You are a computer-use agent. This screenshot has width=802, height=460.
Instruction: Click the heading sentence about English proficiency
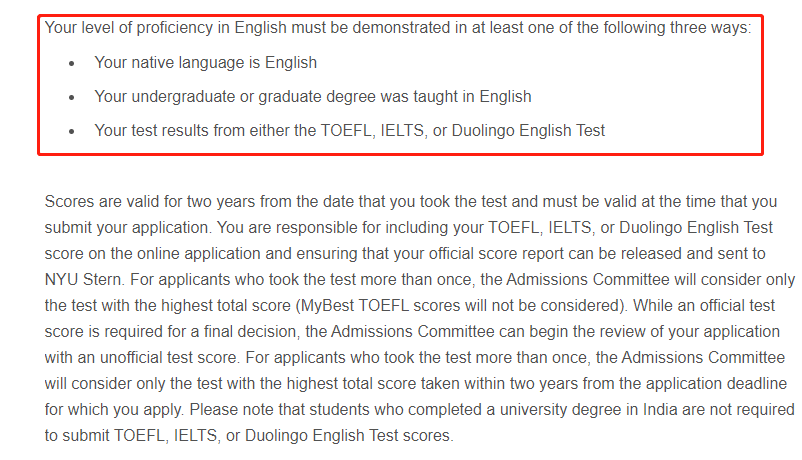pyautogui.click(x=398, y=28)
